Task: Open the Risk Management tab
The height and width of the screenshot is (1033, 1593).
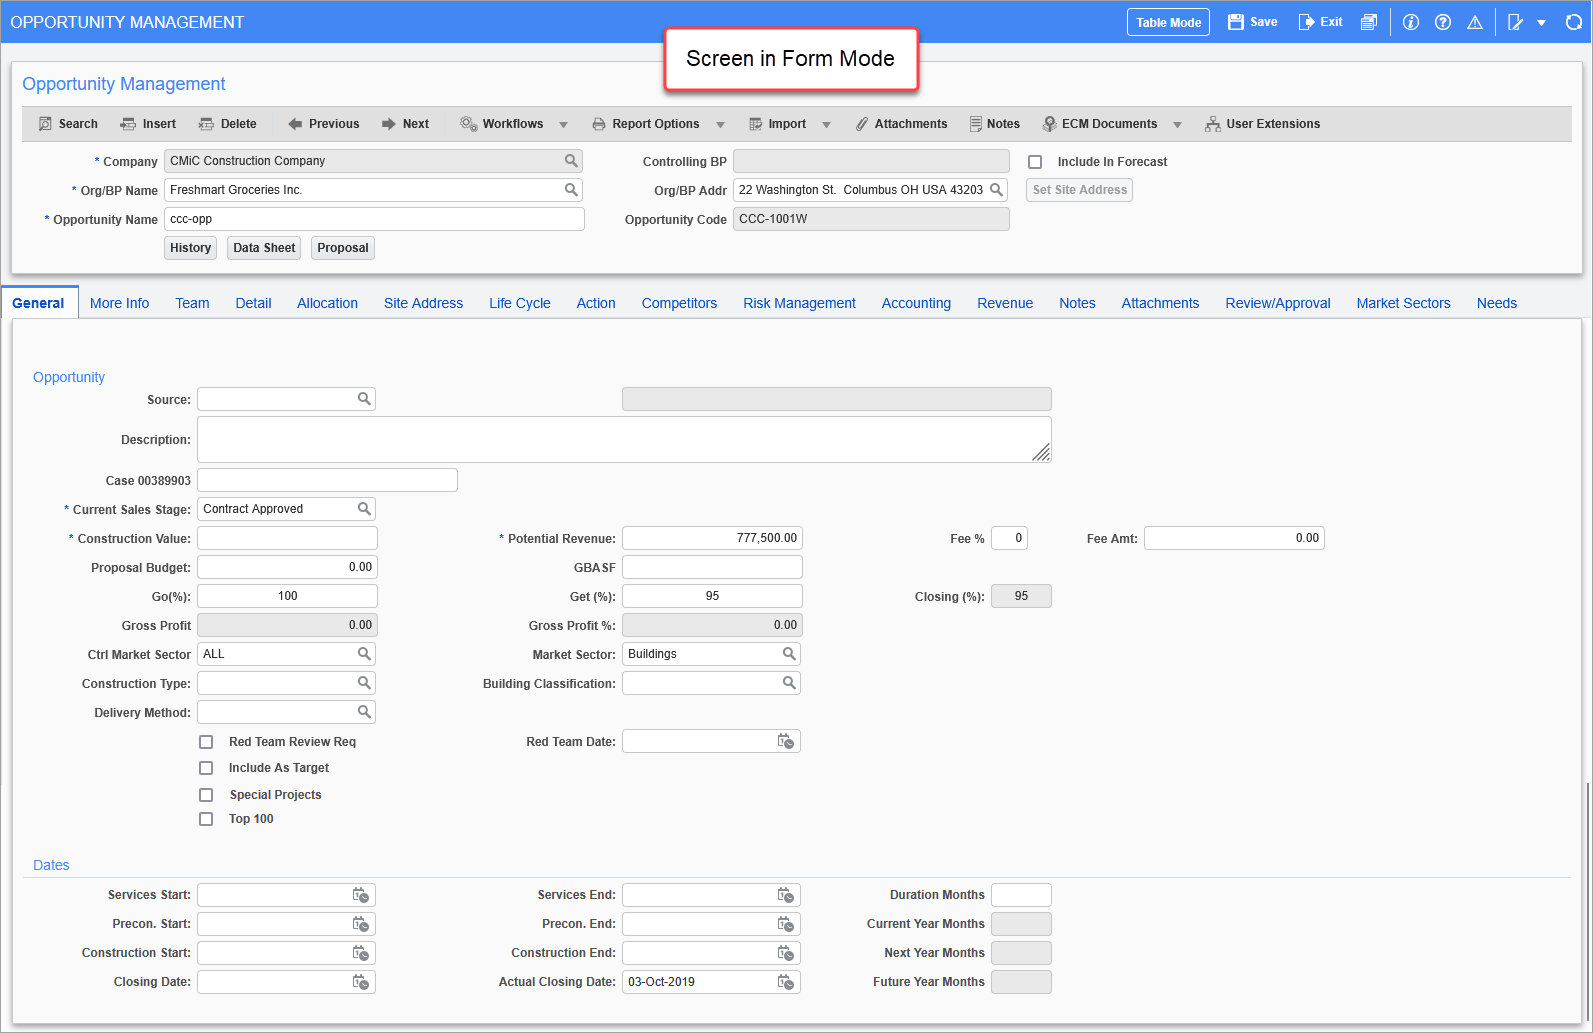Action: [799, 303]
